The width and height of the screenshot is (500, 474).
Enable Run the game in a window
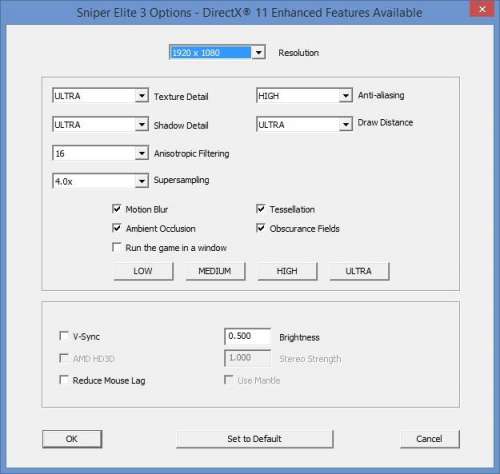click(117, 247)
